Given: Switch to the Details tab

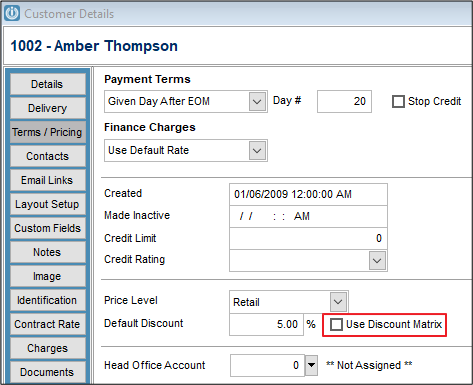Looking at the screenshot, I should 47,84.
